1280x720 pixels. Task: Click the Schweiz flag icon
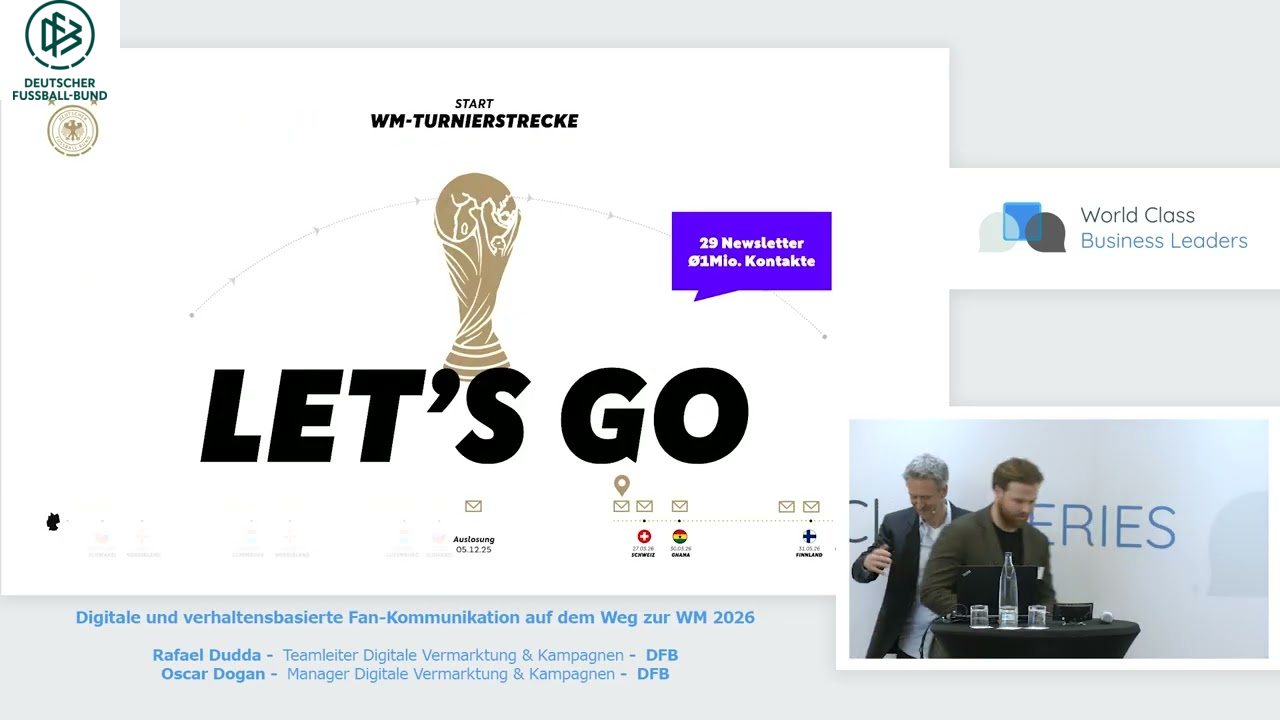pos(644,537)
